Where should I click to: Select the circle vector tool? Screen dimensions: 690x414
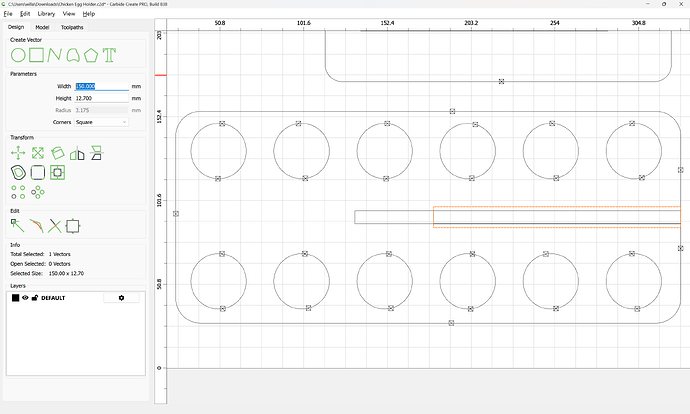tap(17, 54)
